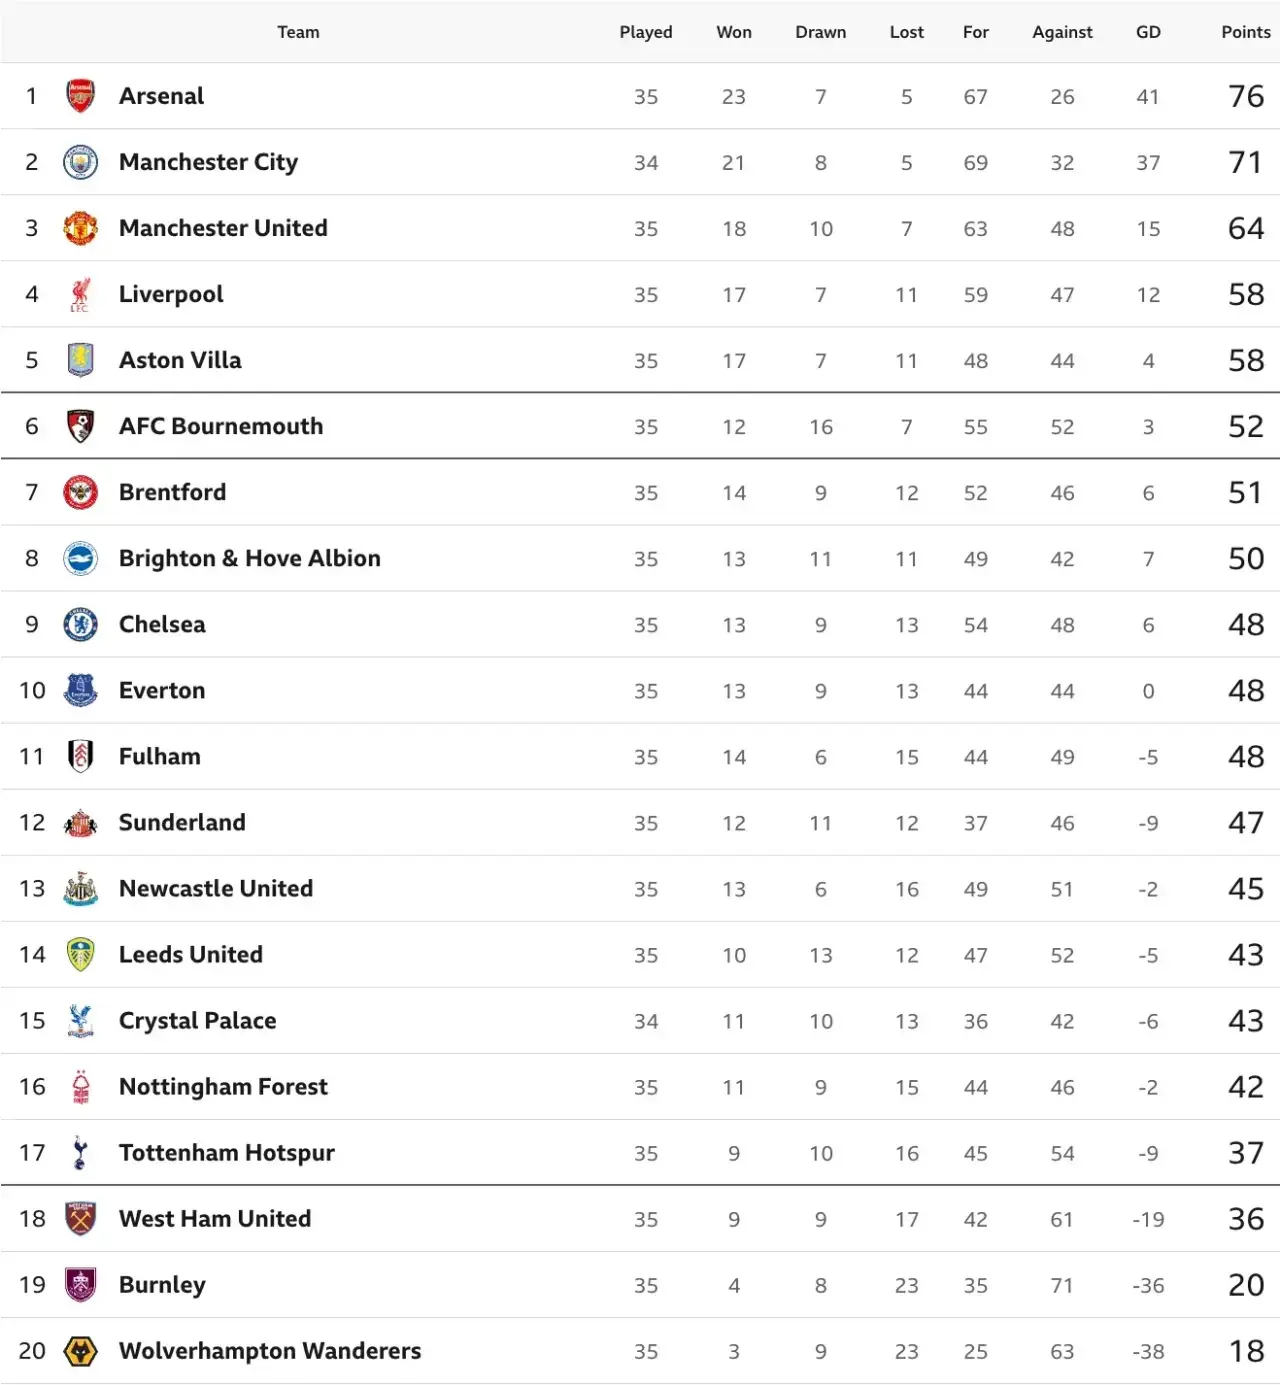
Task: Open the Nottingham Forest team page
Action: [x=223, y=1087]
